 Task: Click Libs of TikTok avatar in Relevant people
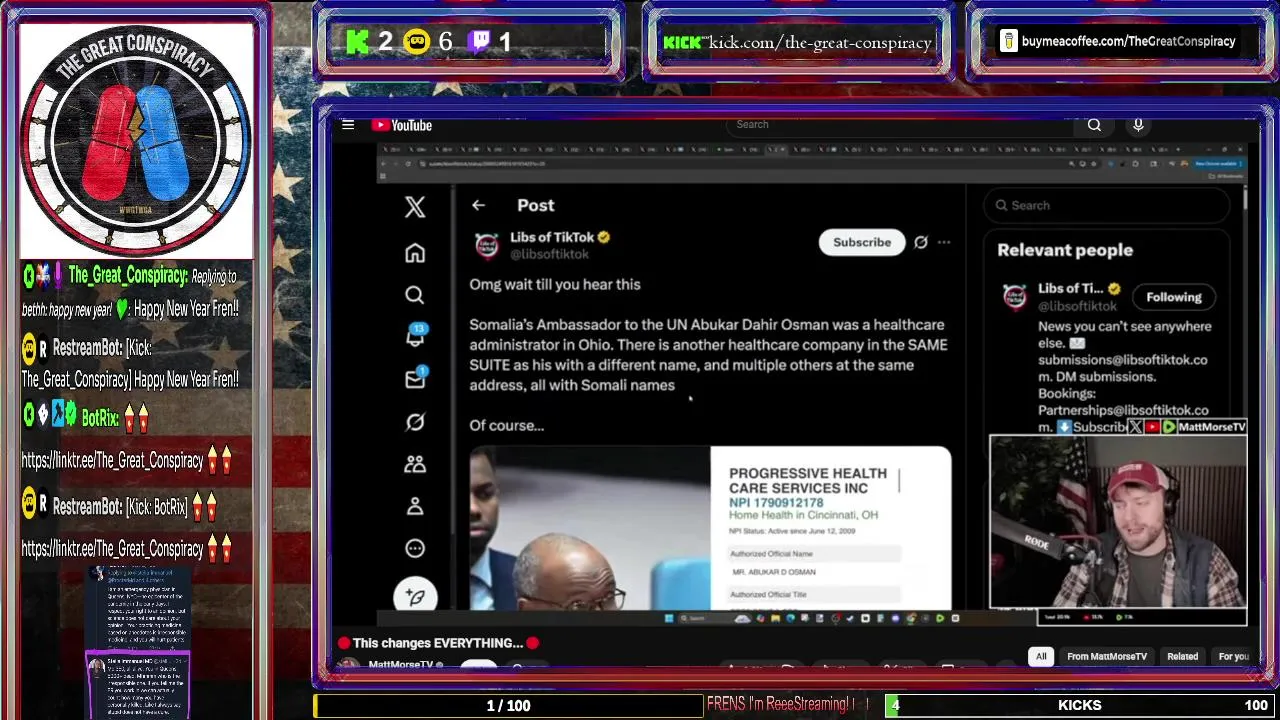click(1015, 297)
